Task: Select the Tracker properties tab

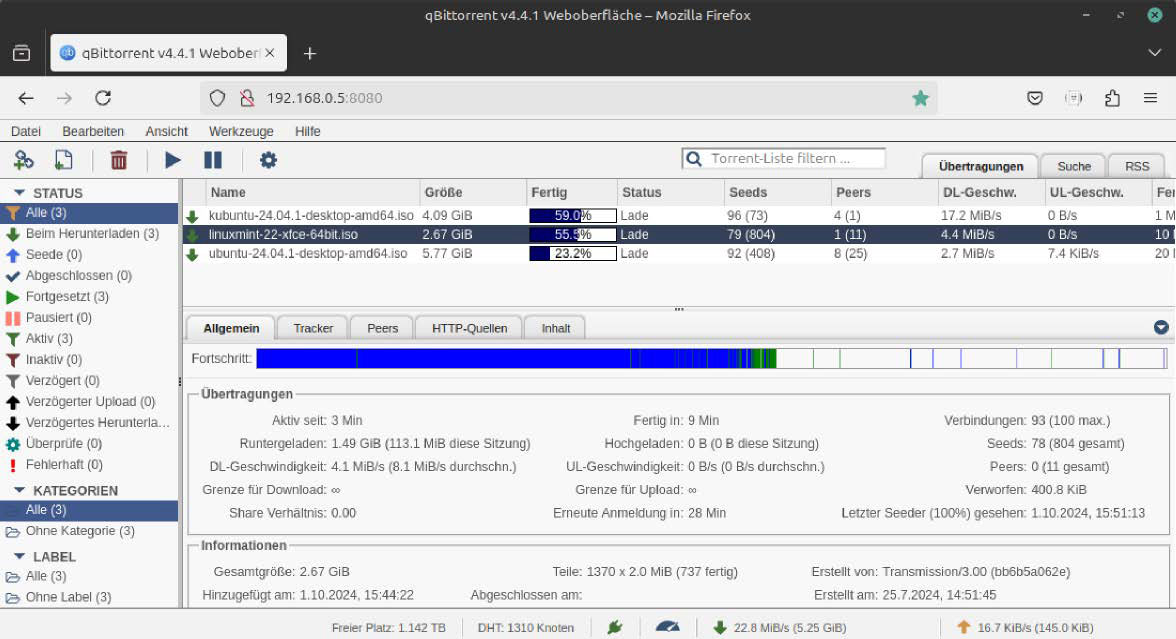Action: (313, 328)
